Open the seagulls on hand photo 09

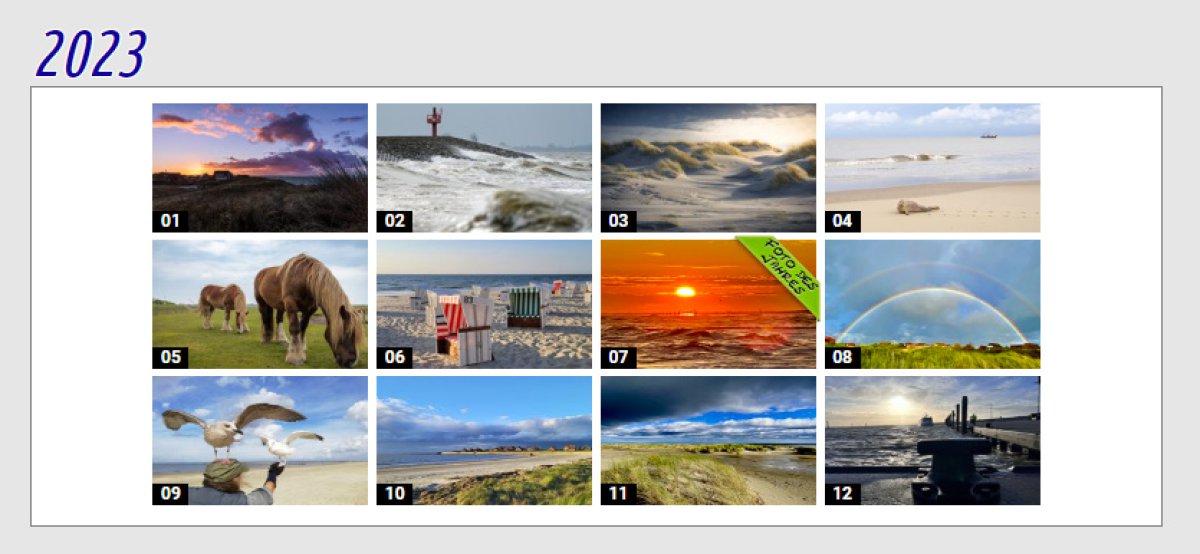pyautogui.click(x=260, y=440)
